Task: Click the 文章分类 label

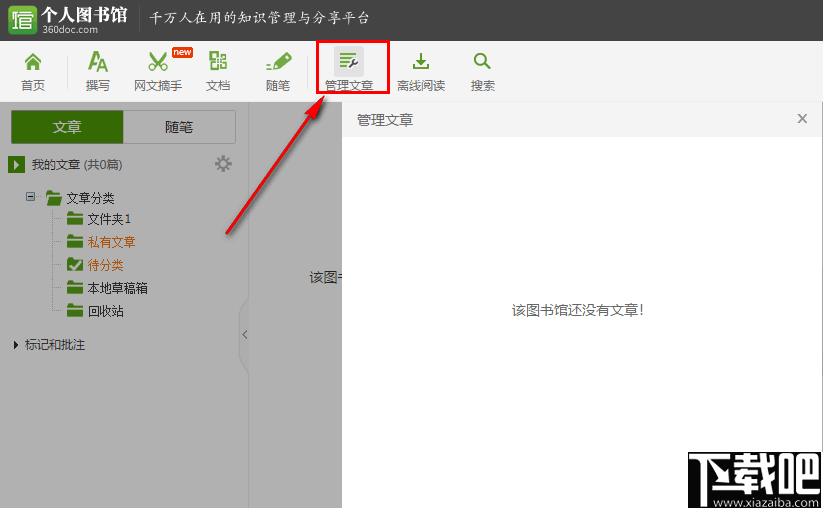Action: click(x=90, y=198)
